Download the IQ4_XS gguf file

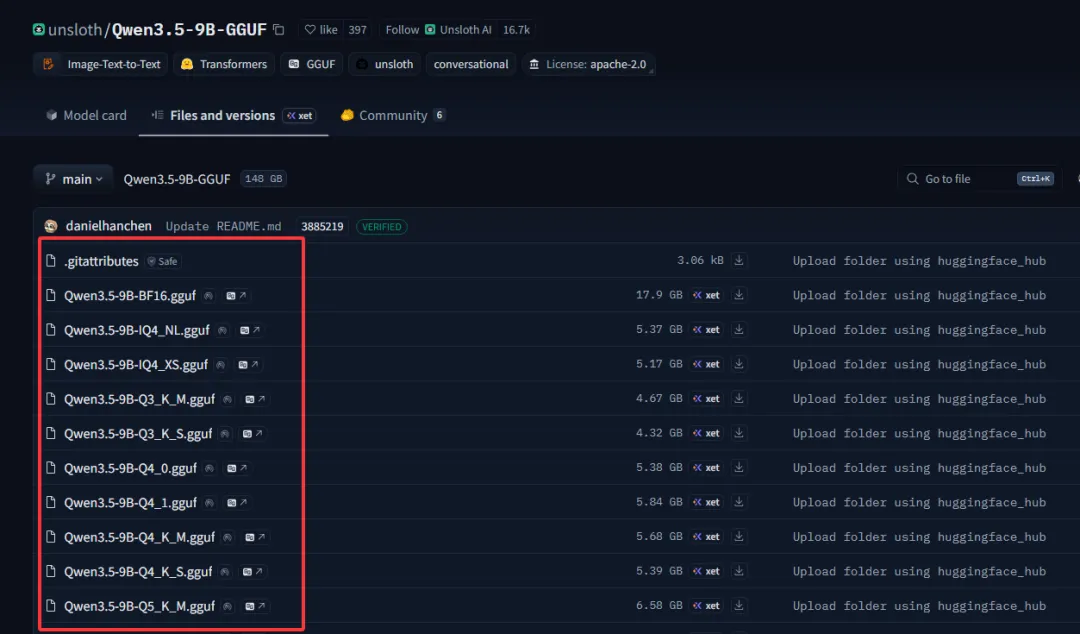(738, 364)
